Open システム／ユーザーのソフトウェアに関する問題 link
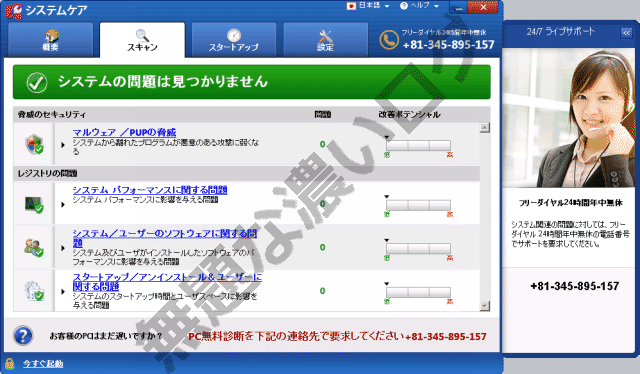The image size is (640, 374). [165, 238]
